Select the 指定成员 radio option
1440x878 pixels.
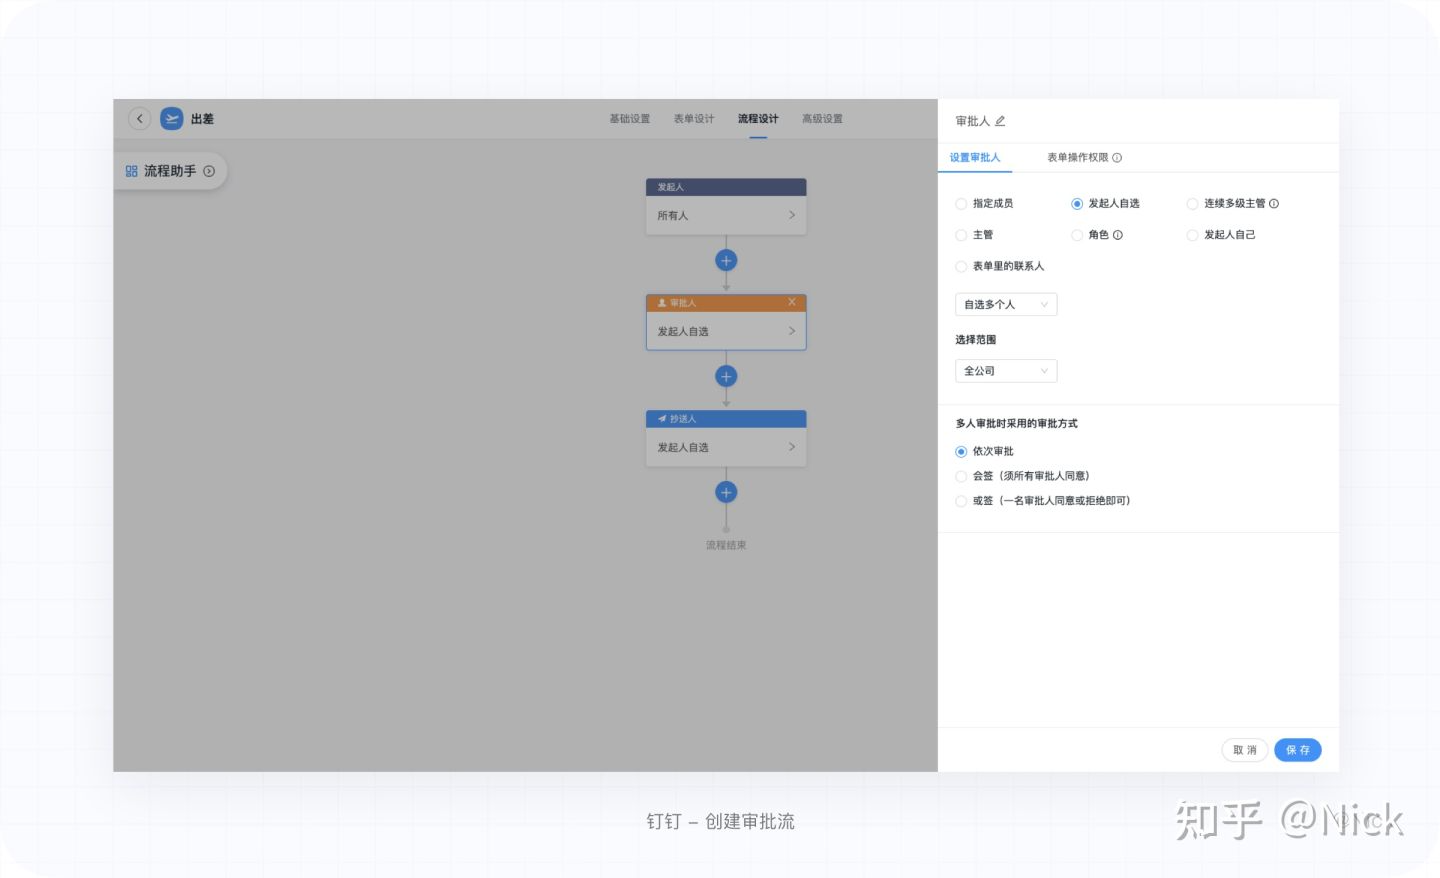[961, 204]
